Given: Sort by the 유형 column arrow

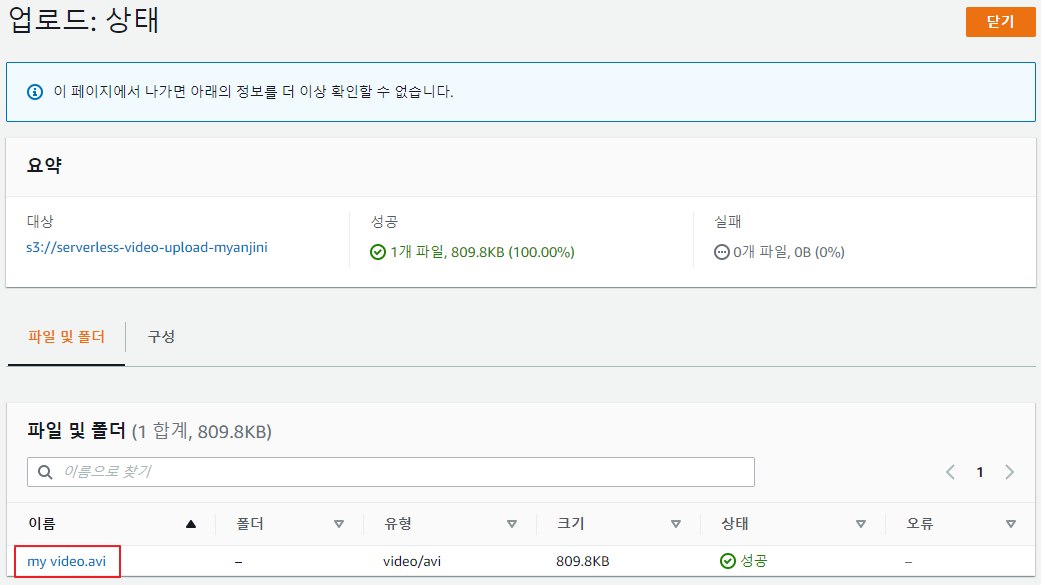Looking at the screenshot, I should tap(512, 524).
